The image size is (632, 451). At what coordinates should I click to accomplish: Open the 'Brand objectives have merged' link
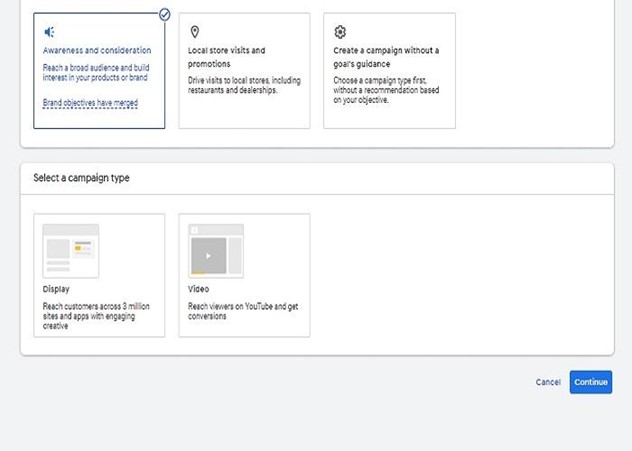[90, 103]
